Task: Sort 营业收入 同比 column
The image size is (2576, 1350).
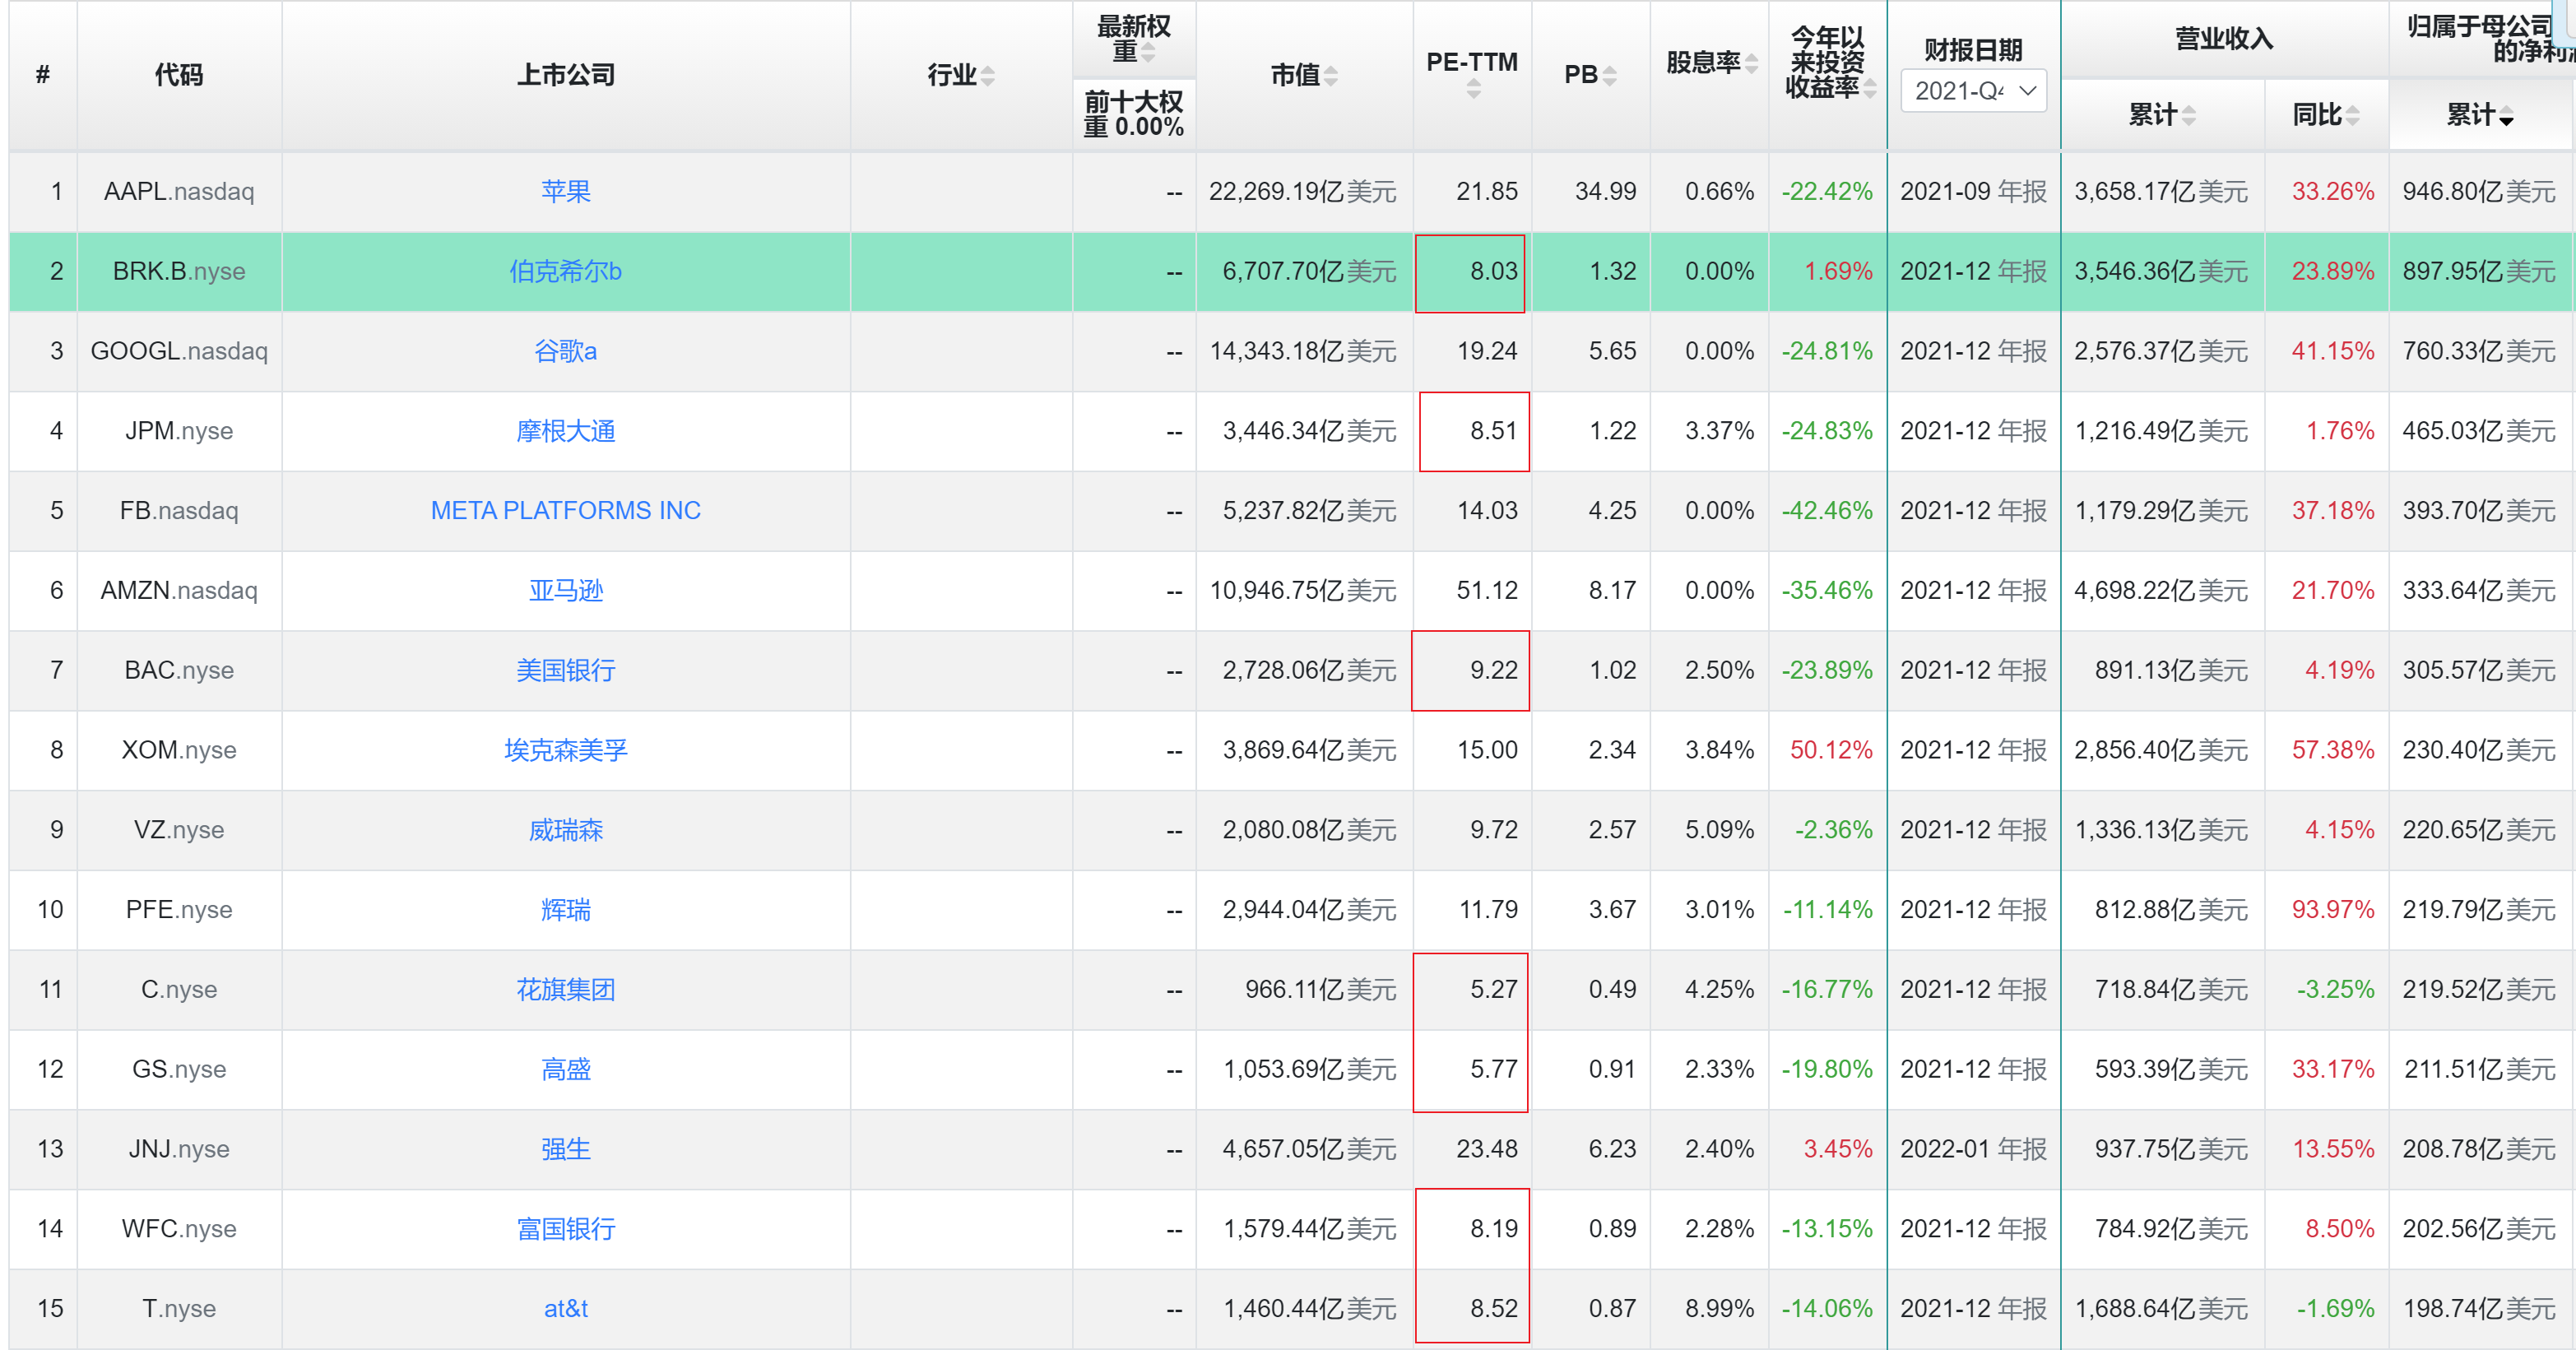Action: [x=2352, y=116]
